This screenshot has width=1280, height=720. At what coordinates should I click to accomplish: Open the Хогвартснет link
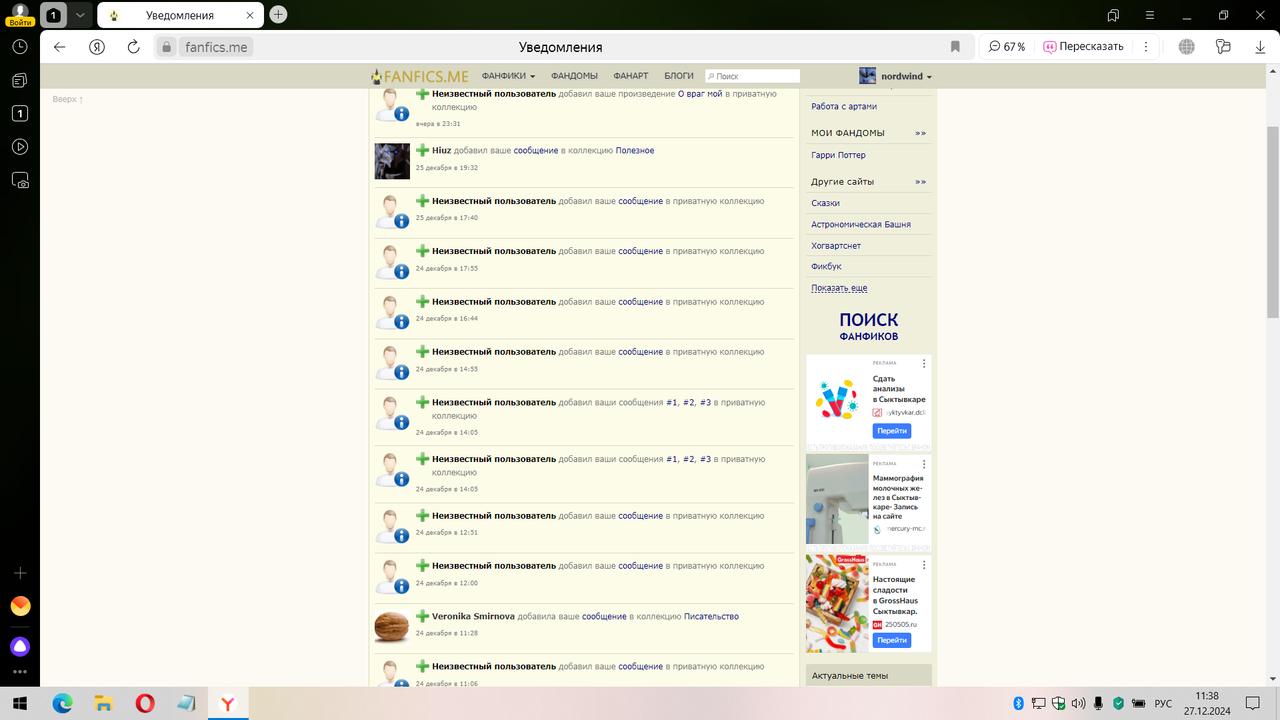pos(836,245)
